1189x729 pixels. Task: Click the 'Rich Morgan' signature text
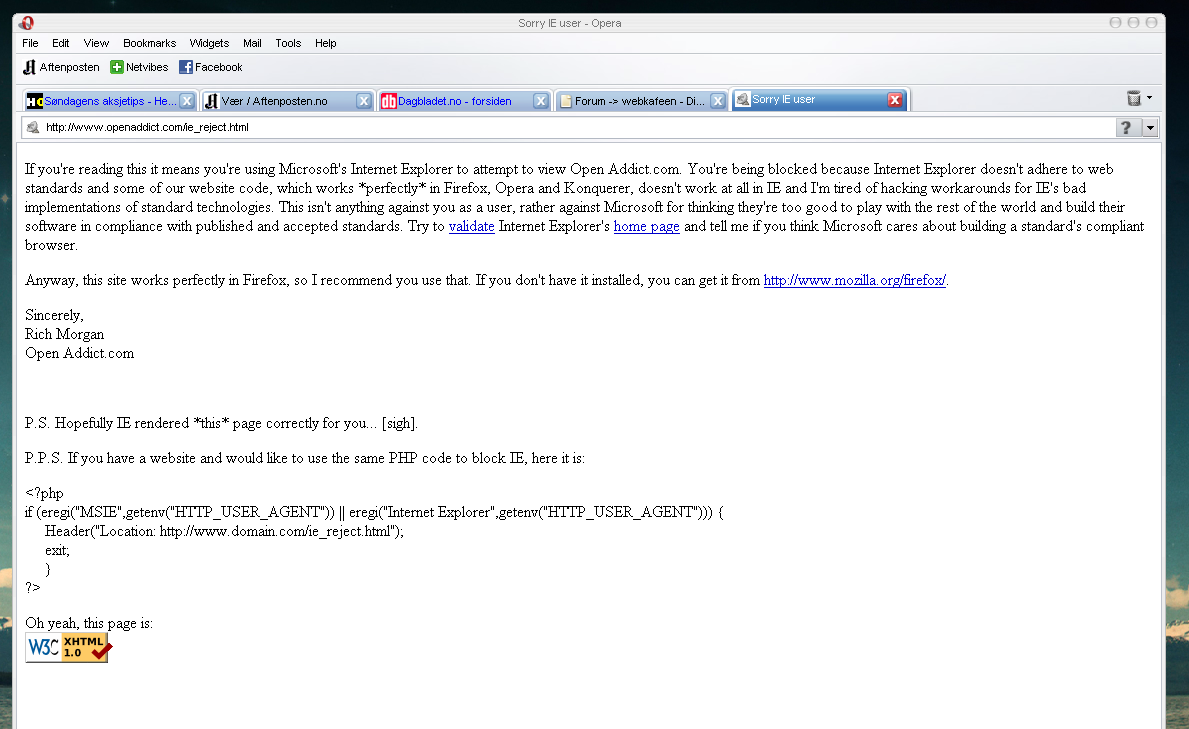(64, 334)
